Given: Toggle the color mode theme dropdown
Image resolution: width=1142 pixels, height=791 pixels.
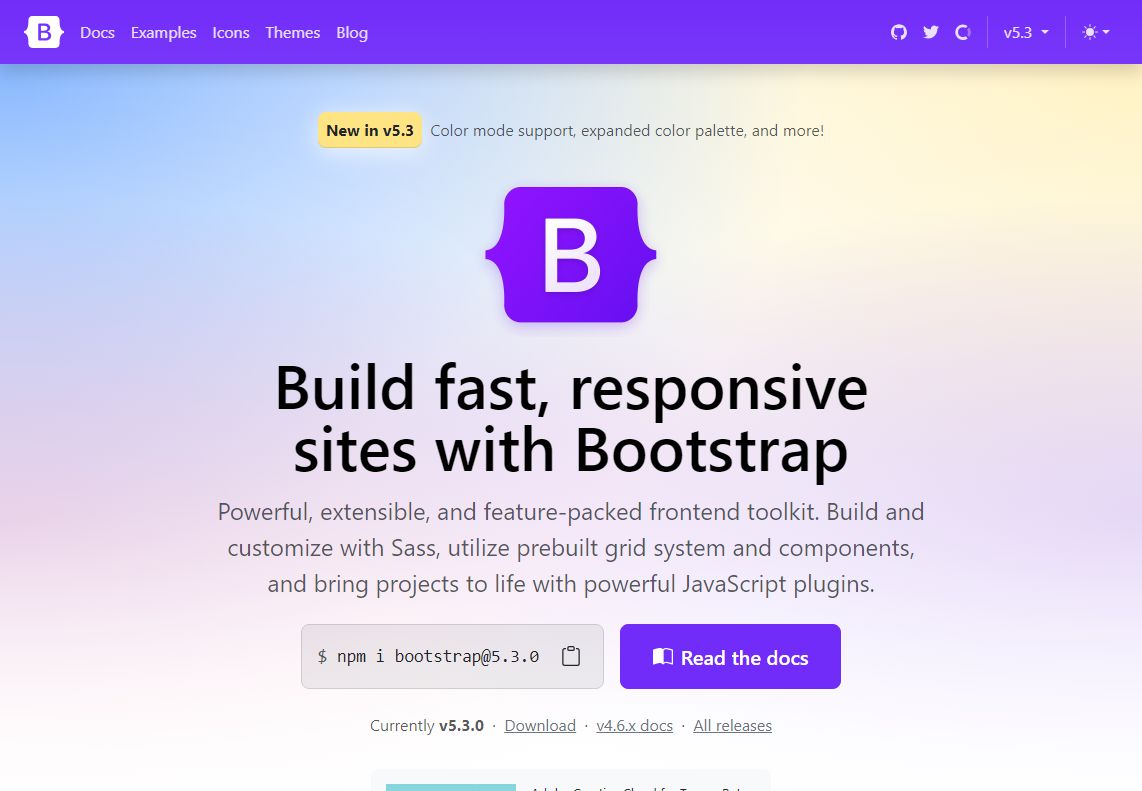Looking at the screenshot, I should [1095, 32].
